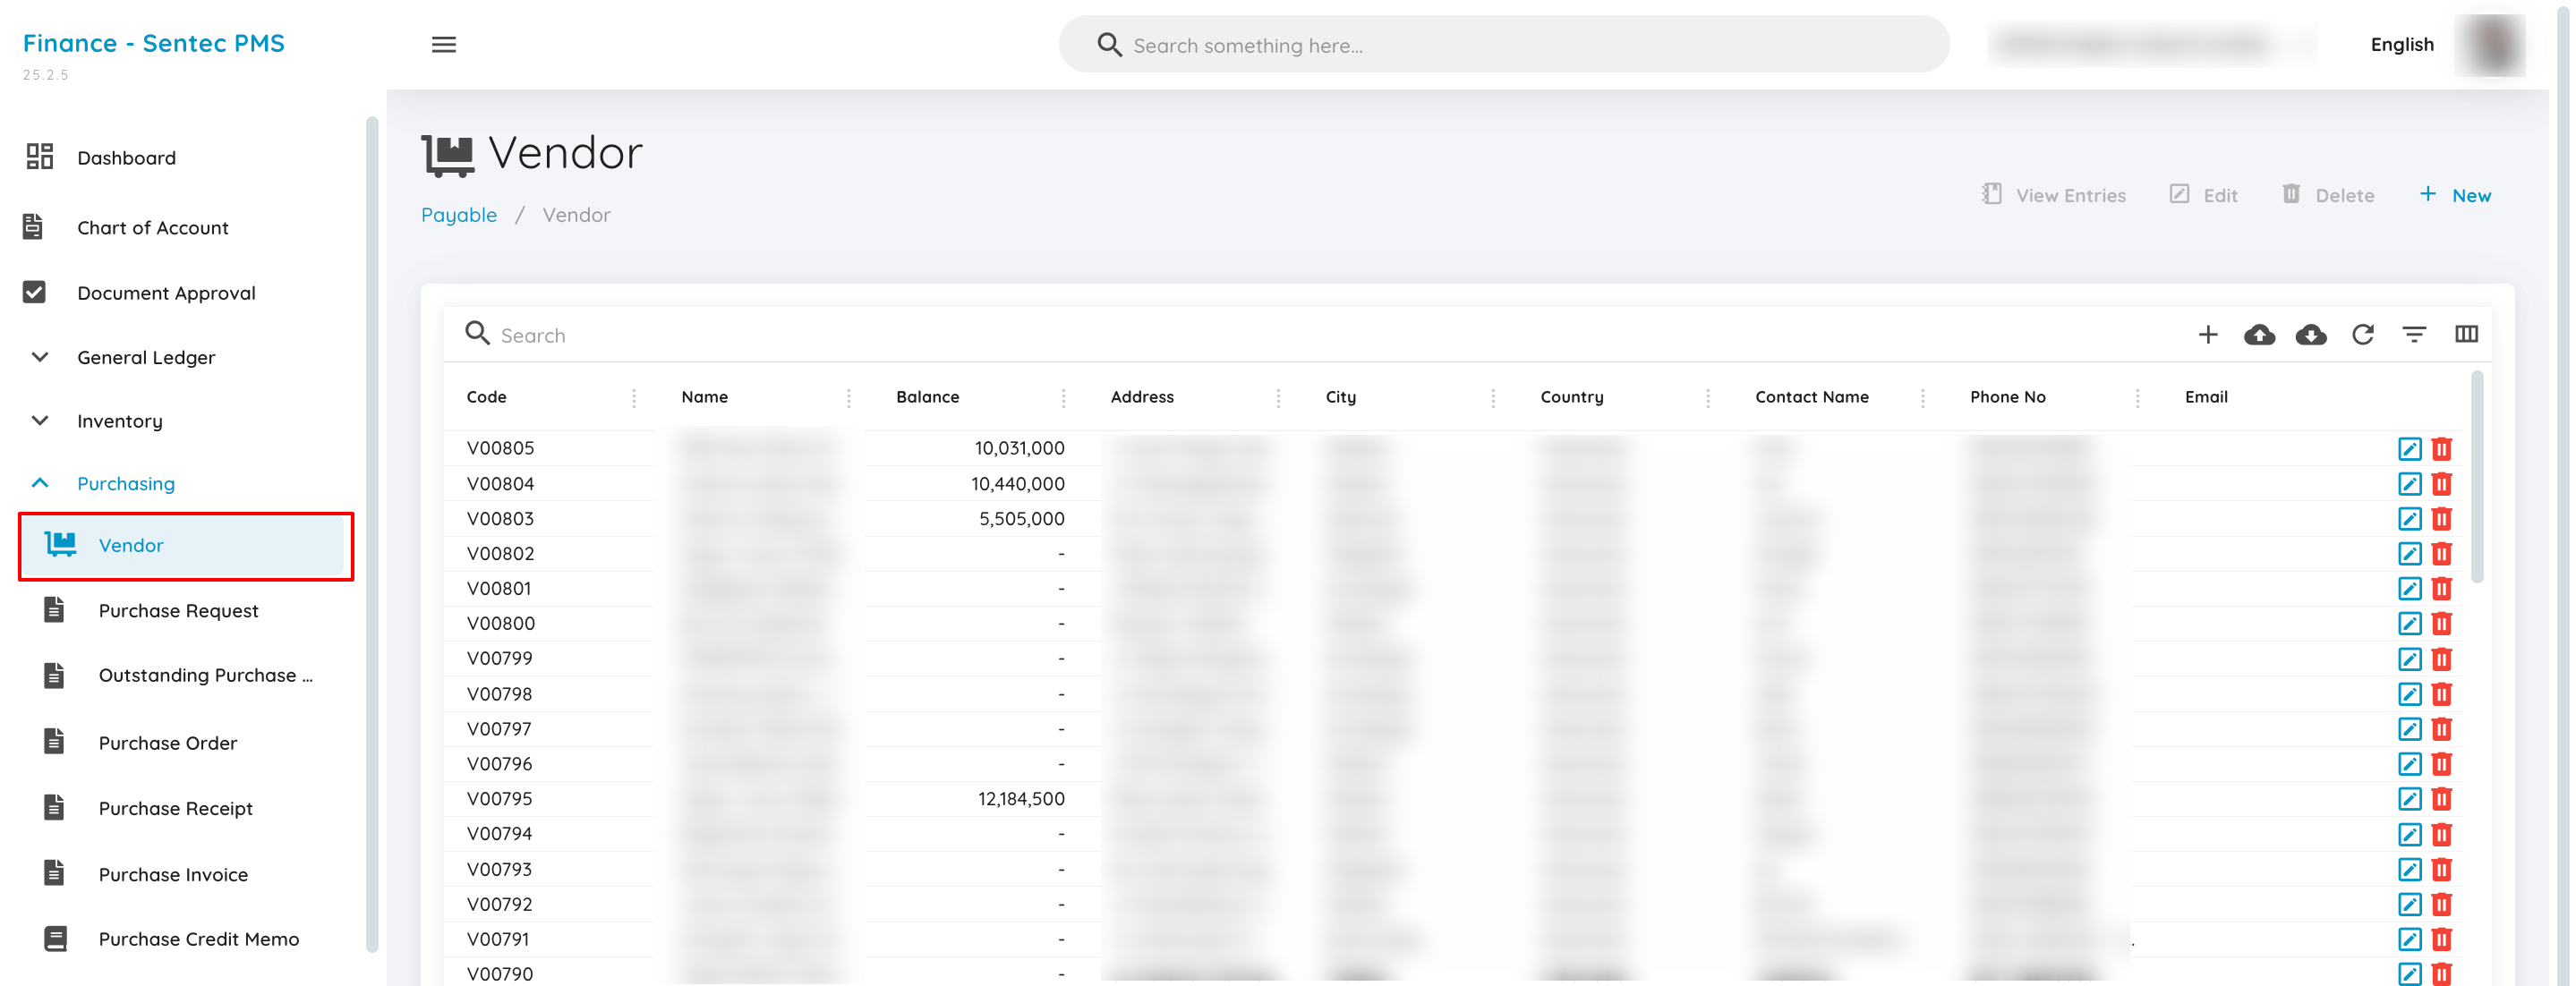Open Purchase Receipt in sidebar

pos(175,808)
